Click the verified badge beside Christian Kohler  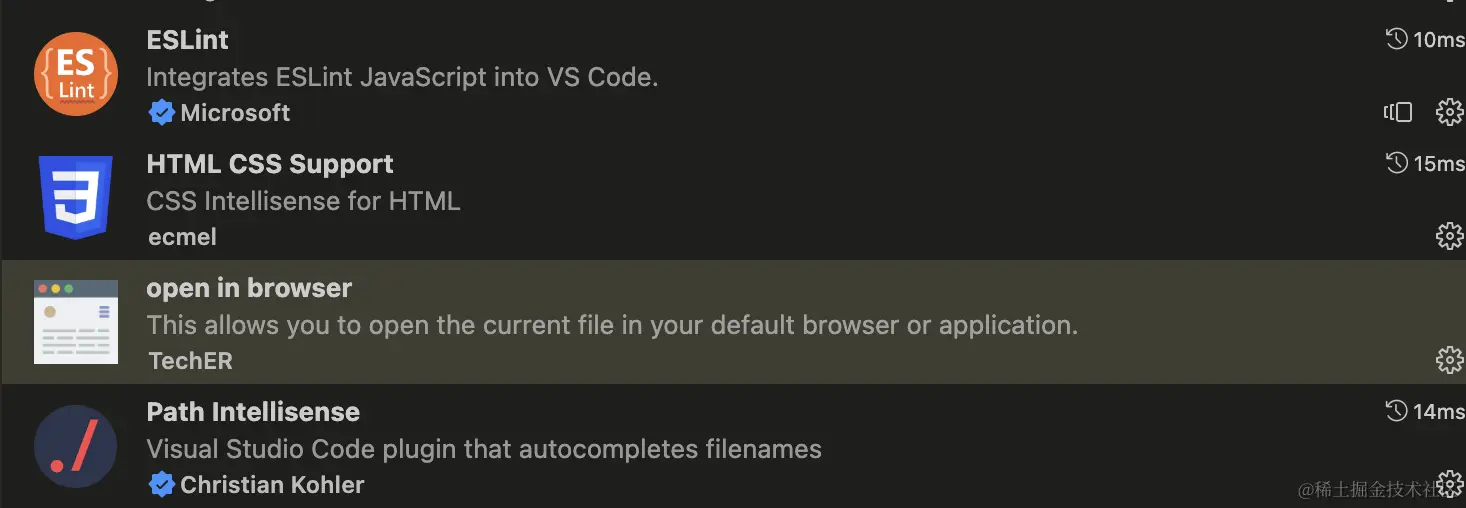pyautogui.click(x=161, y=485)
